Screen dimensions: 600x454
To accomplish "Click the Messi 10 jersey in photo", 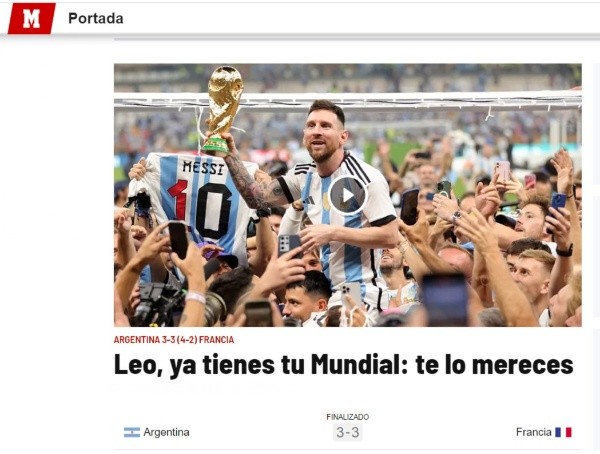I will click(x=199, y=201).
